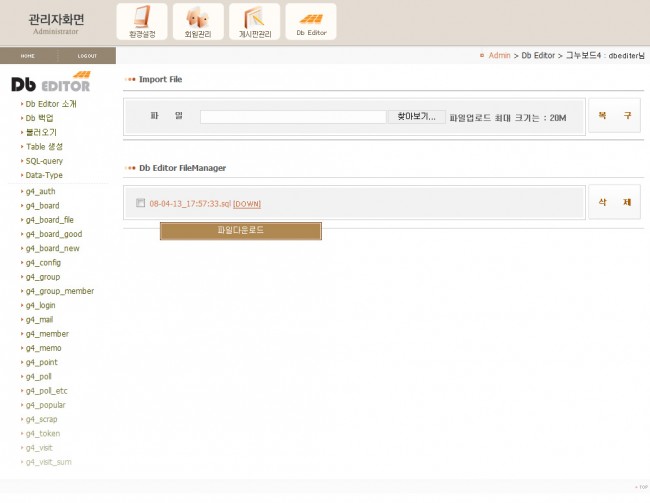Open the 환경설정 settings icon
This screenshot has width=650, height=503.
[142, 21]
